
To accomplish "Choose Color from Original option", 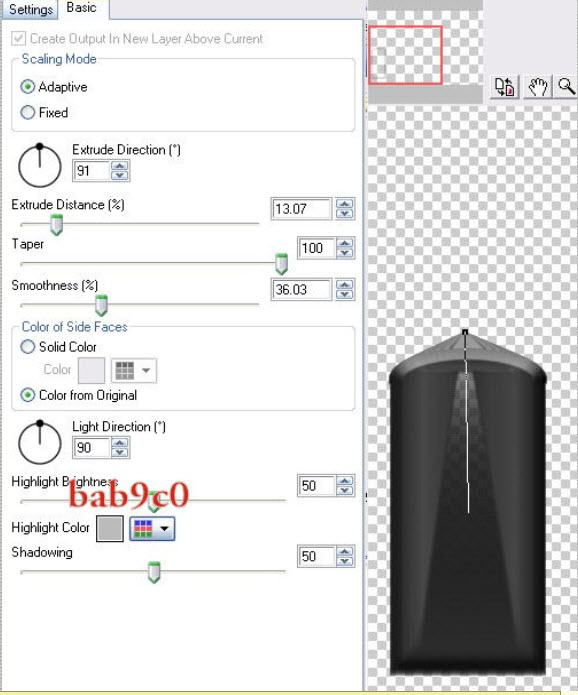I will click(x=27, y=395).
